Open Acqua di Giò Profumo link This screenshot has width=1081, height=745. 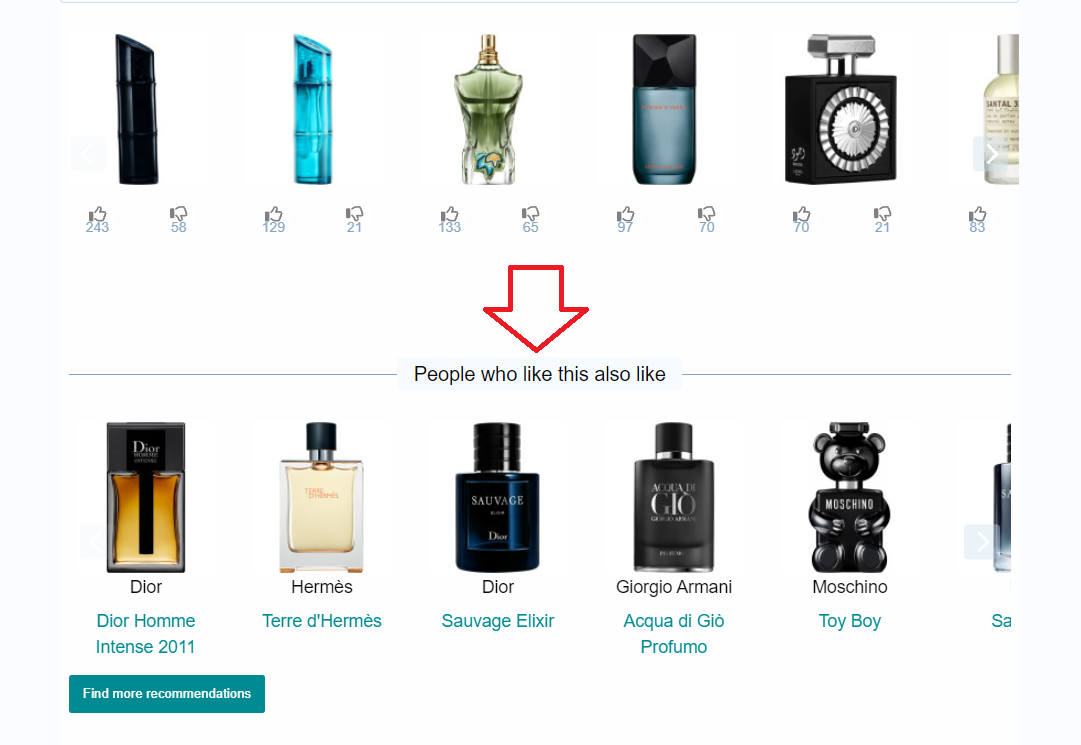[x=674, y=633]
